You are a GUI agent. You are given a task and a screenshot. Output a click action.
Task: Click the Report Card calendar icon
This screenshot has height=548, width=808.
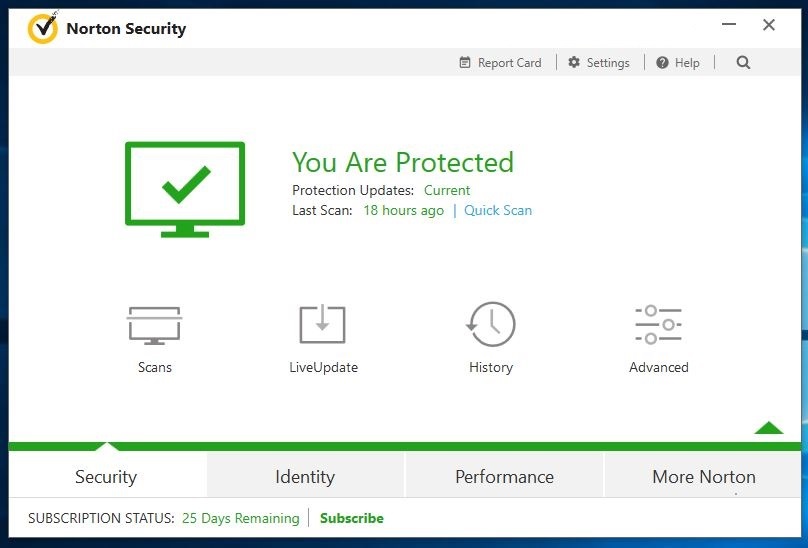click(465, 62)
